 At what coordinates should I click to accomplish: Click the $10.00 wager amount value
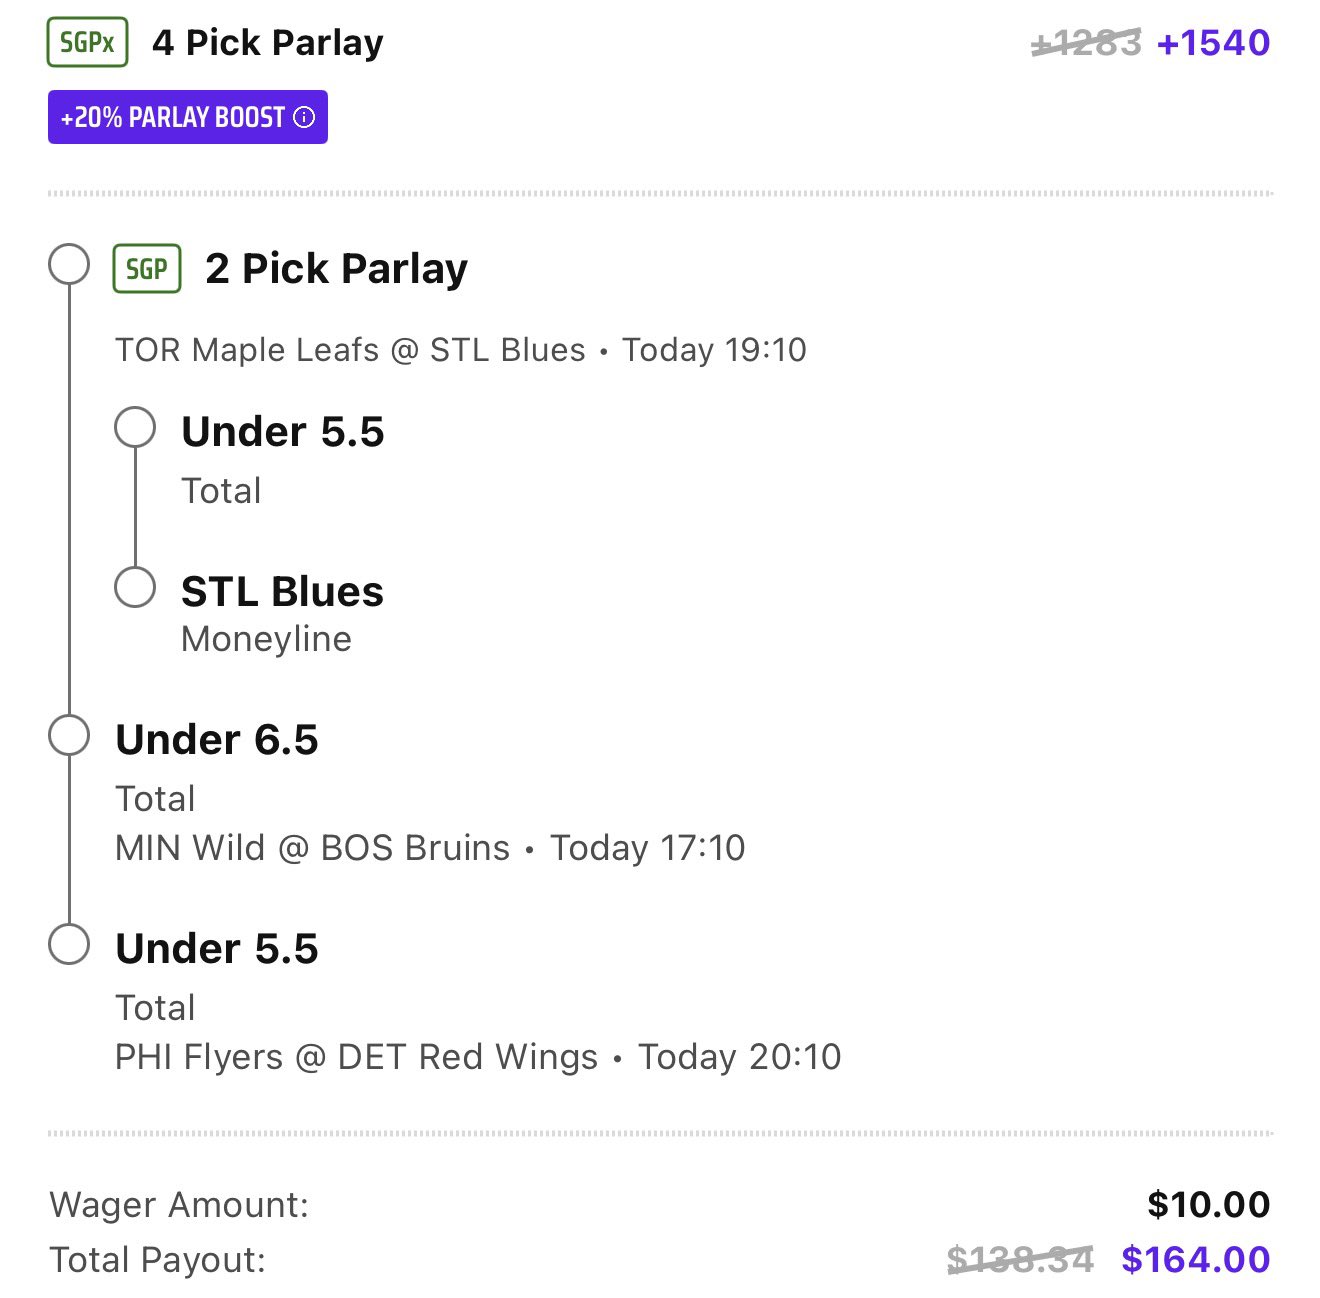tap(1208, 1205)
